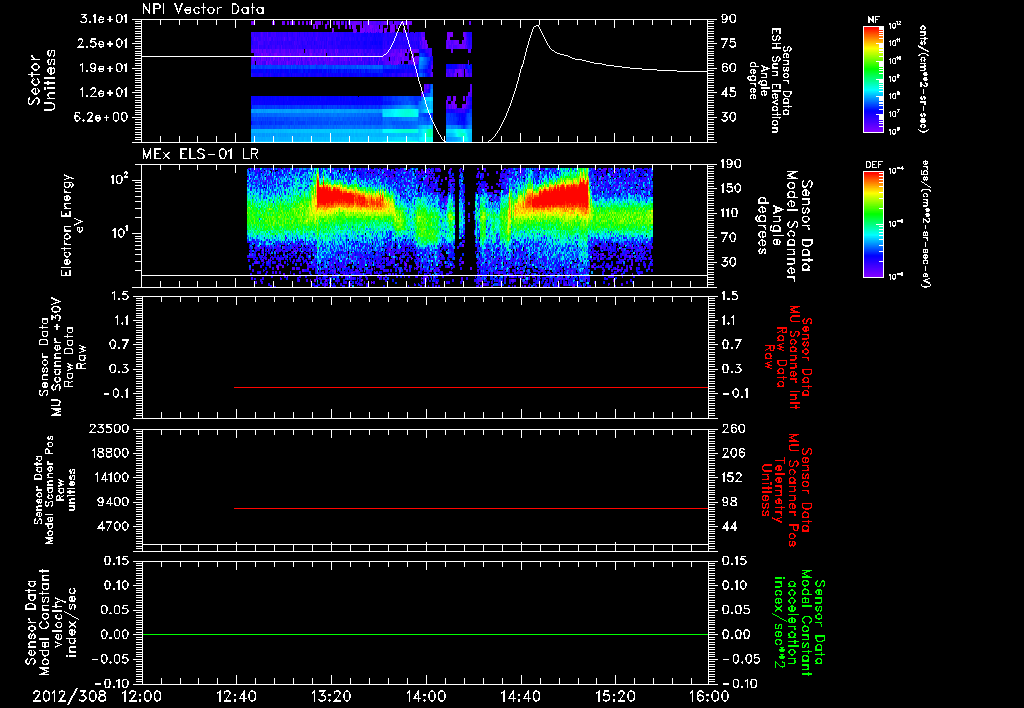Click the NF color bar legend
The image size is (1024, 708).
873,78
